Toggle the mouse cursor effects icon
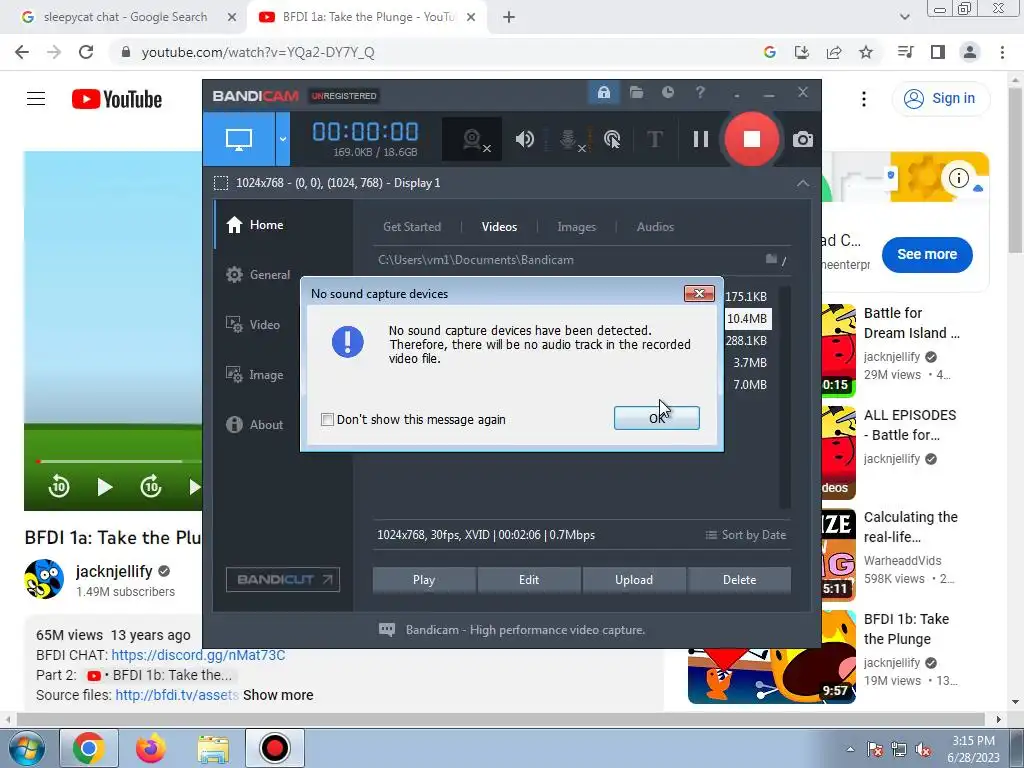 tap(612, 139)
